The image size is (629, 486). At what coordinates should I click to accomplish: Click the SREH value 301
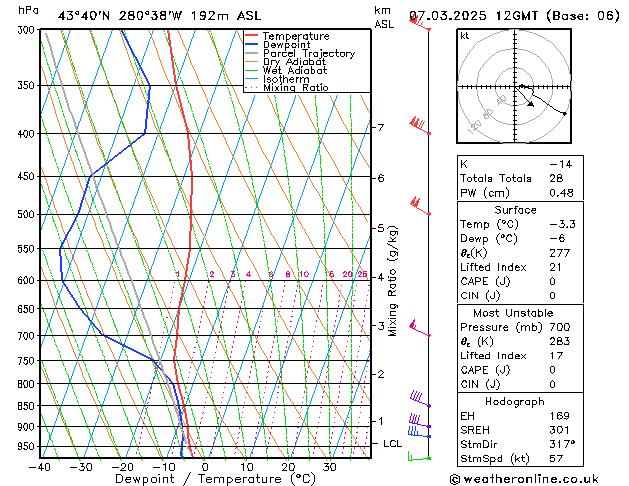point(560,430)
